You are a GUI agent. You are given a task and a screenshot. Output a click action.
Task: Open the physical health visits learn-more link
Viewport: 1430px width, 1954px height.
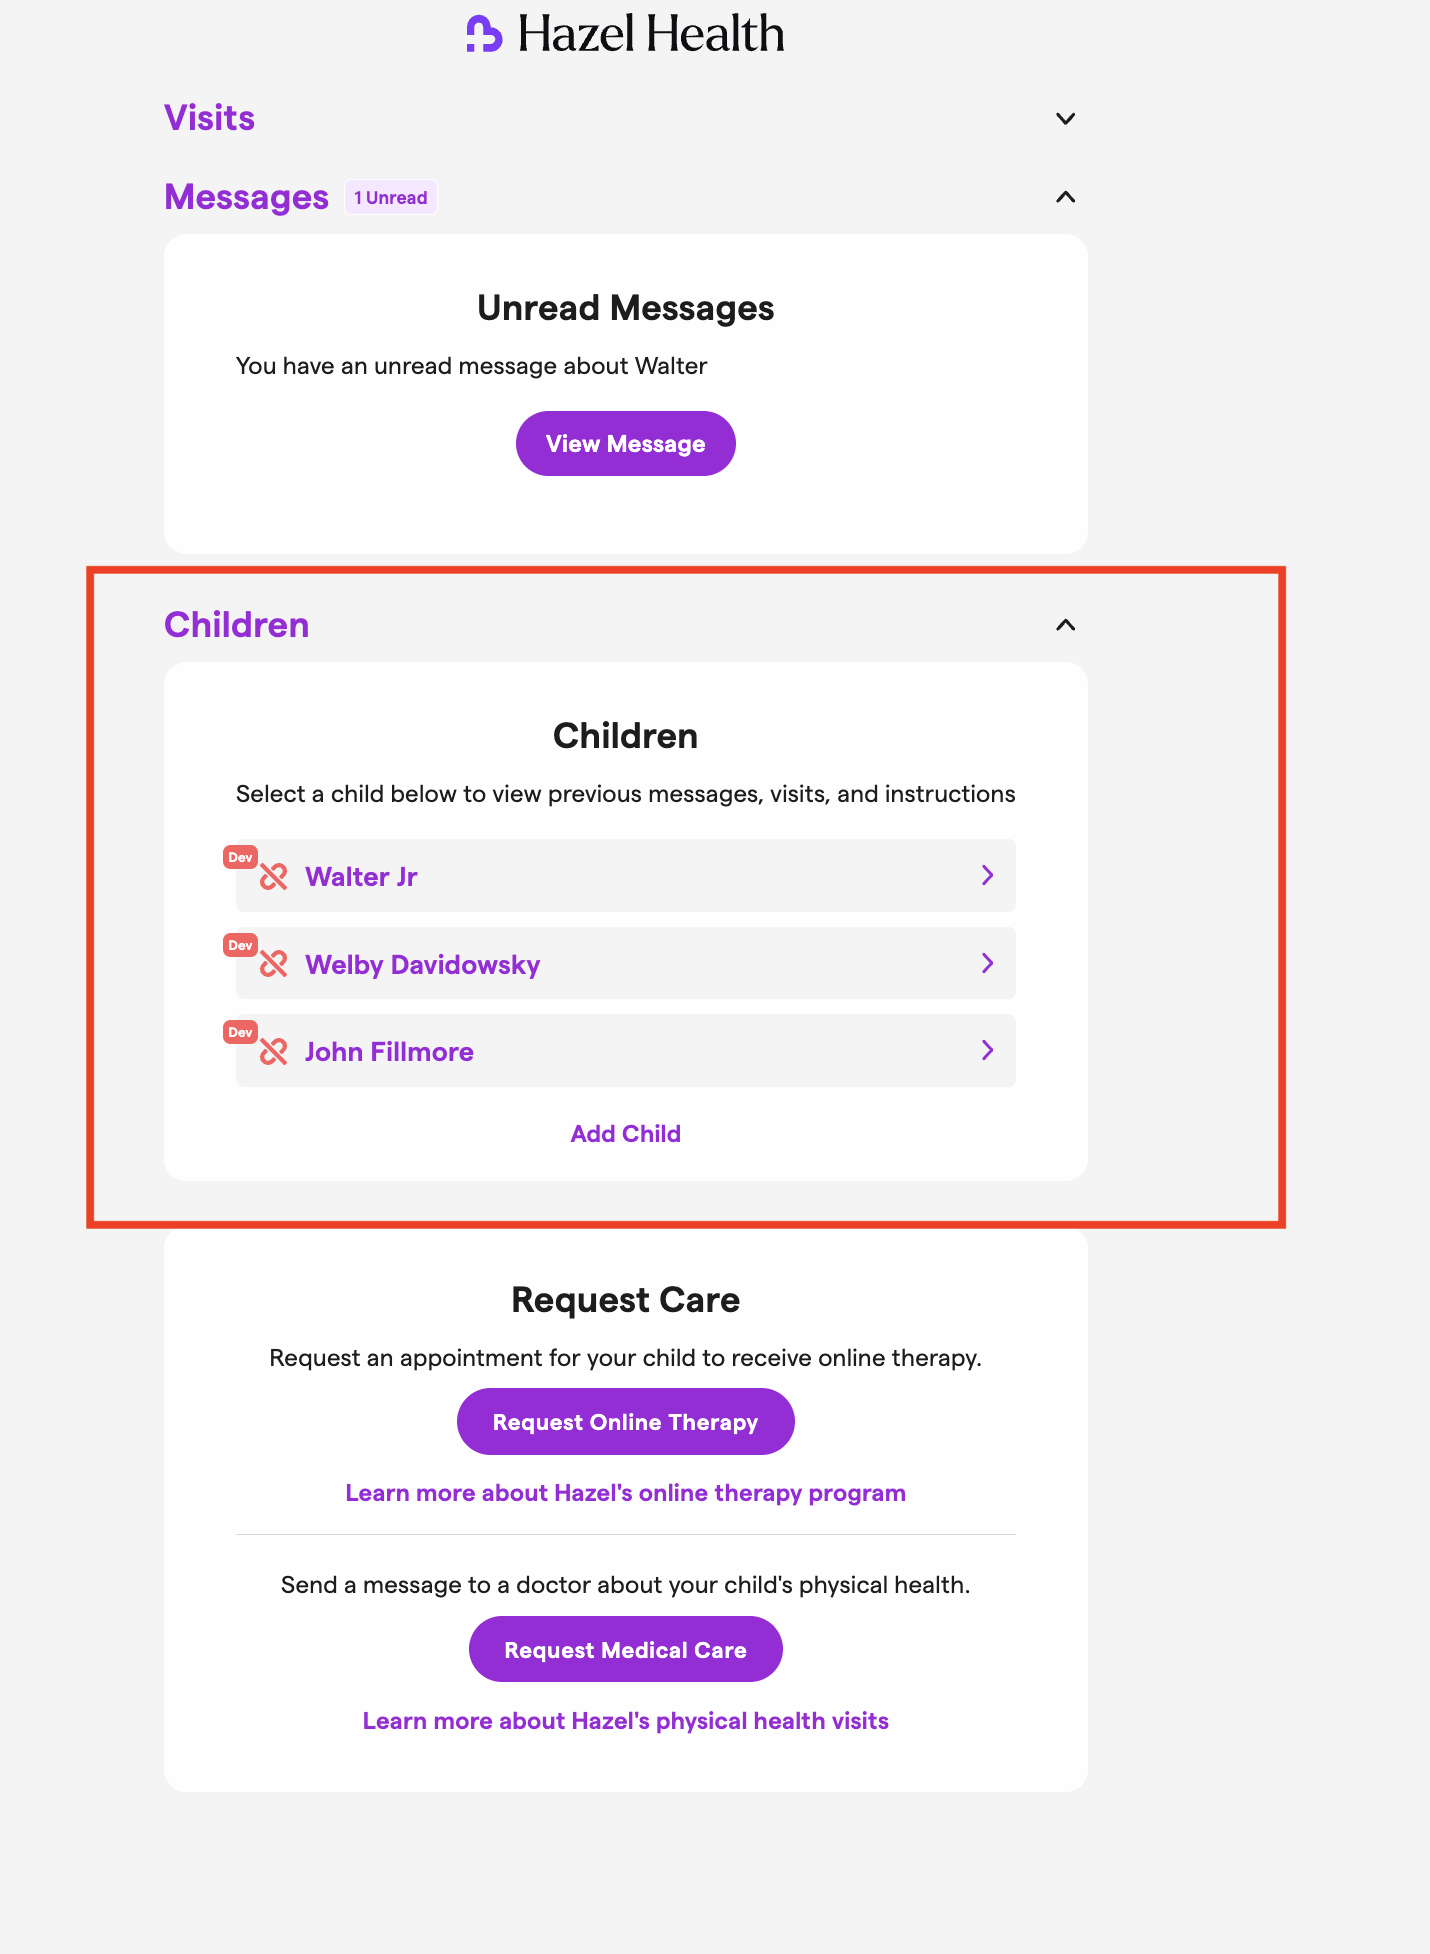(625, 1721)
